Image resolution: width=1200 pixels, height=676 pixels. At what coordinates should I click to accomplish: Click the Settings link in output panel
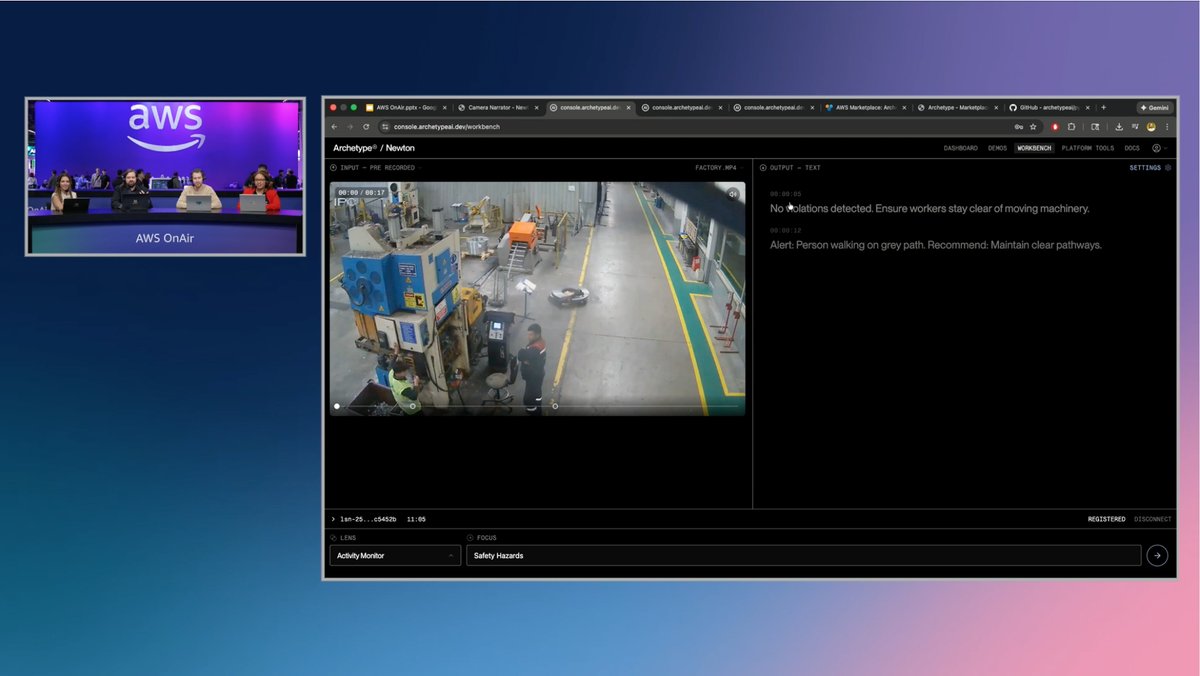click(x=1145, y=168)
